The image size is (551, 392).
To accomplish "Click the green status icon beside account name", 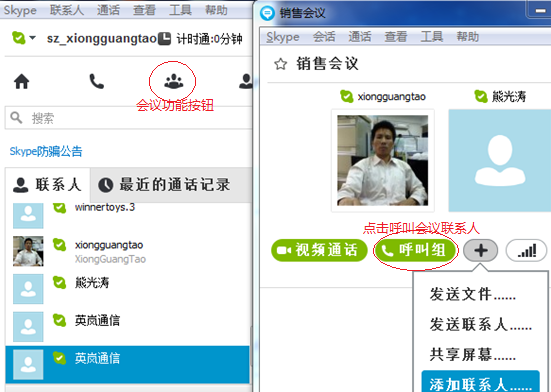I will click(x=18, y=38).
